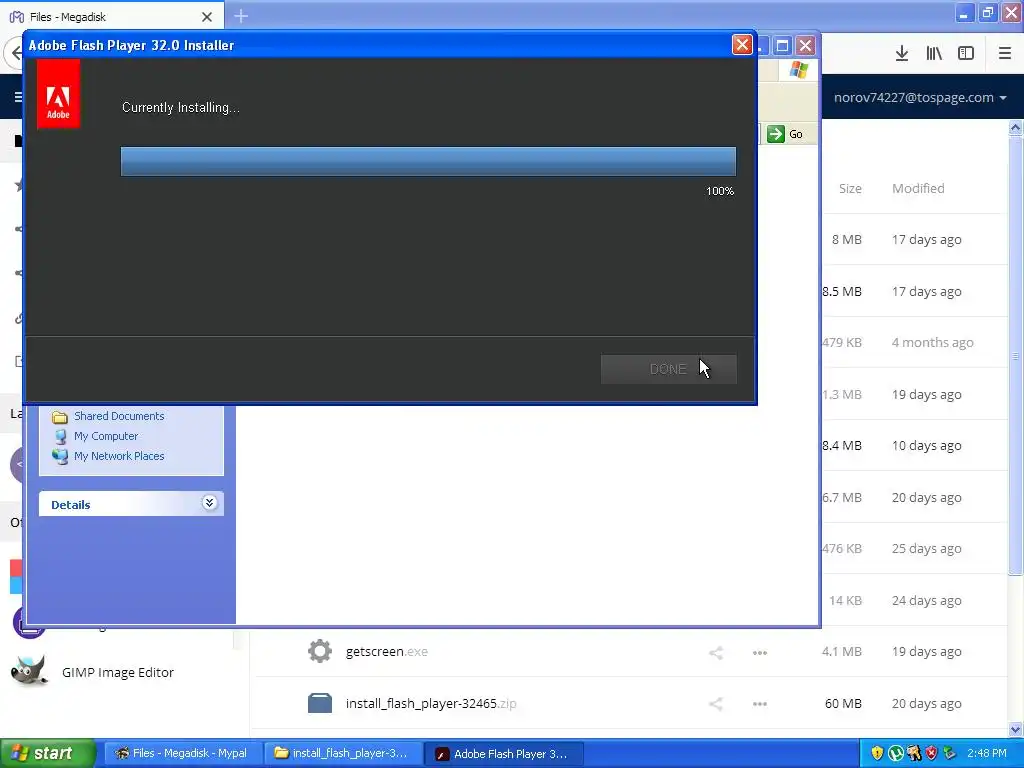Open the browser hamburger menu
Screen dimensions: 1024x768
[x=1004, y=54]
